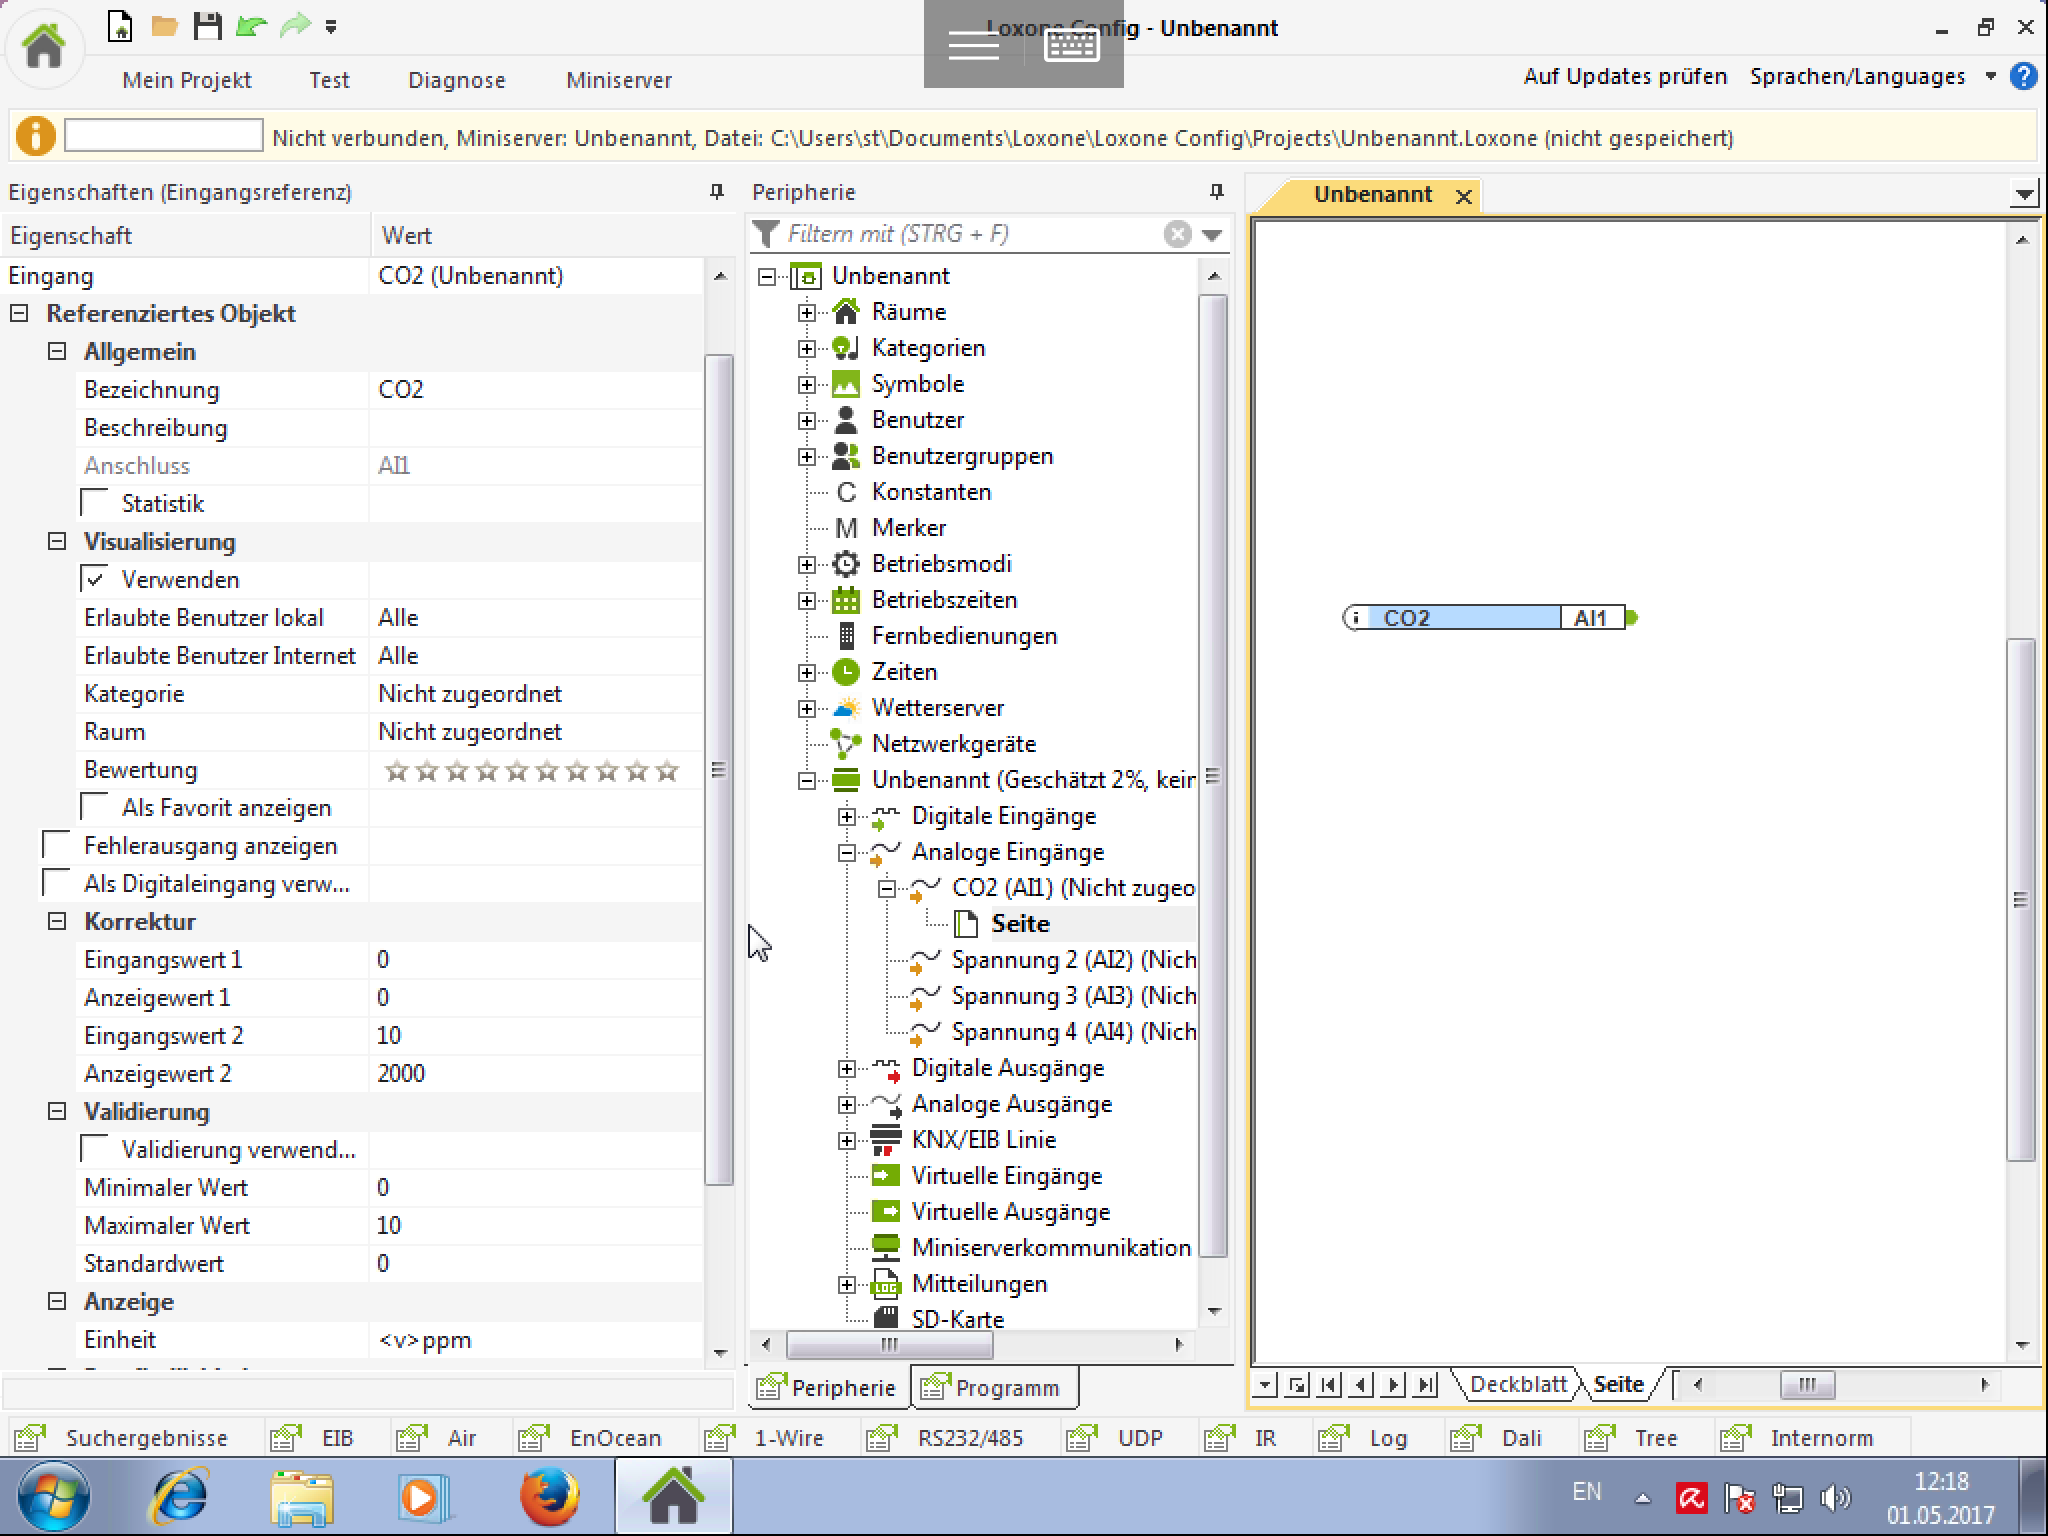Clear the Peripherie filter field
2048x1536 pixels.
coord(1177,234)
